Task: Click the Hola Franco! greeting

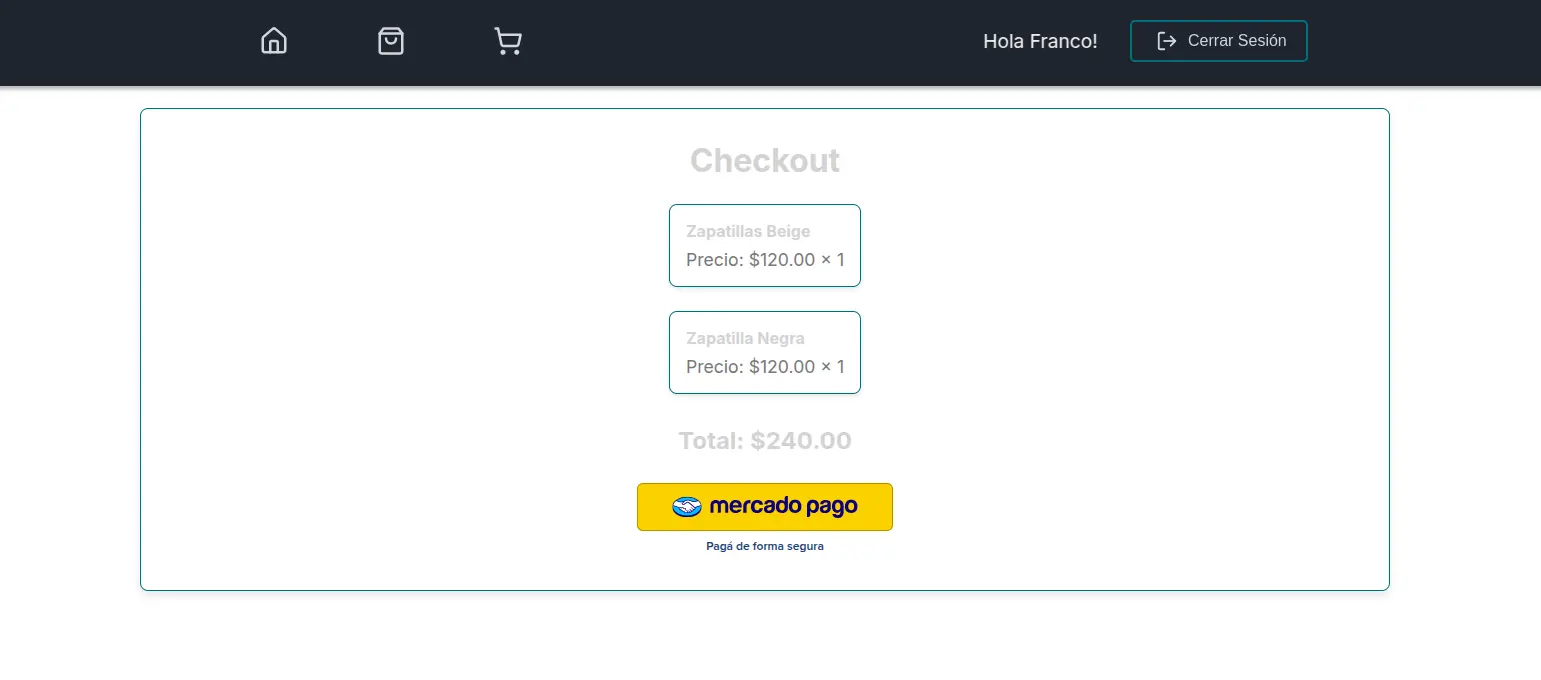Action: (x=1040, y=41)
